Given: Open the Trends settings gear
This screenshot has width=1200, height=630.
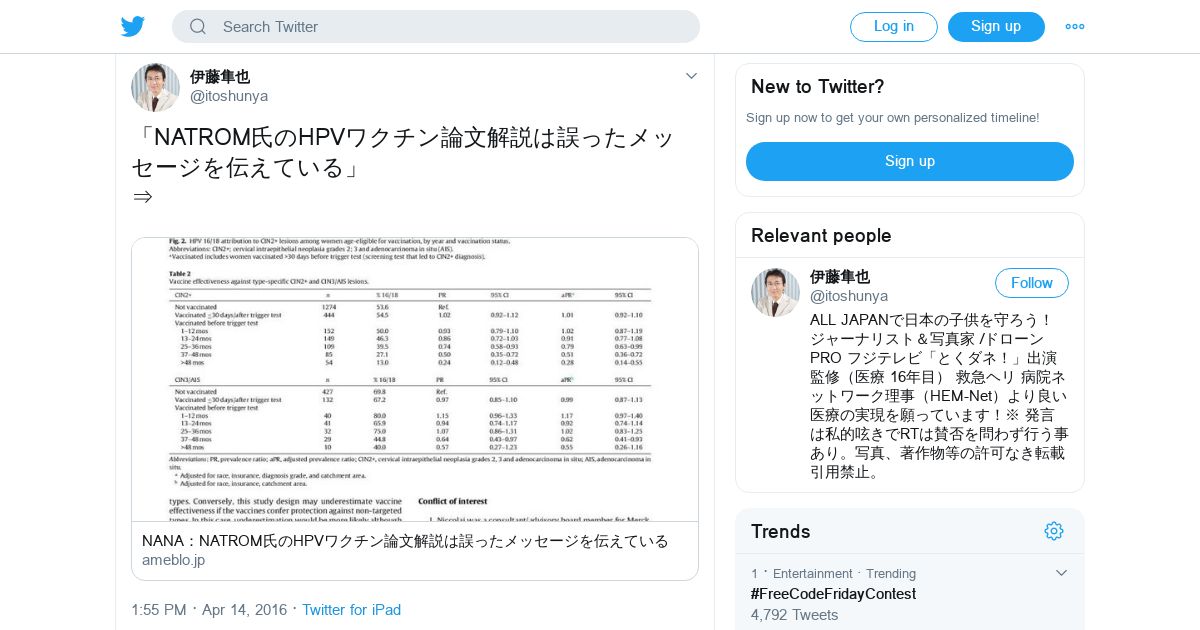Looking at the screenshot, I should point(1054,531).
